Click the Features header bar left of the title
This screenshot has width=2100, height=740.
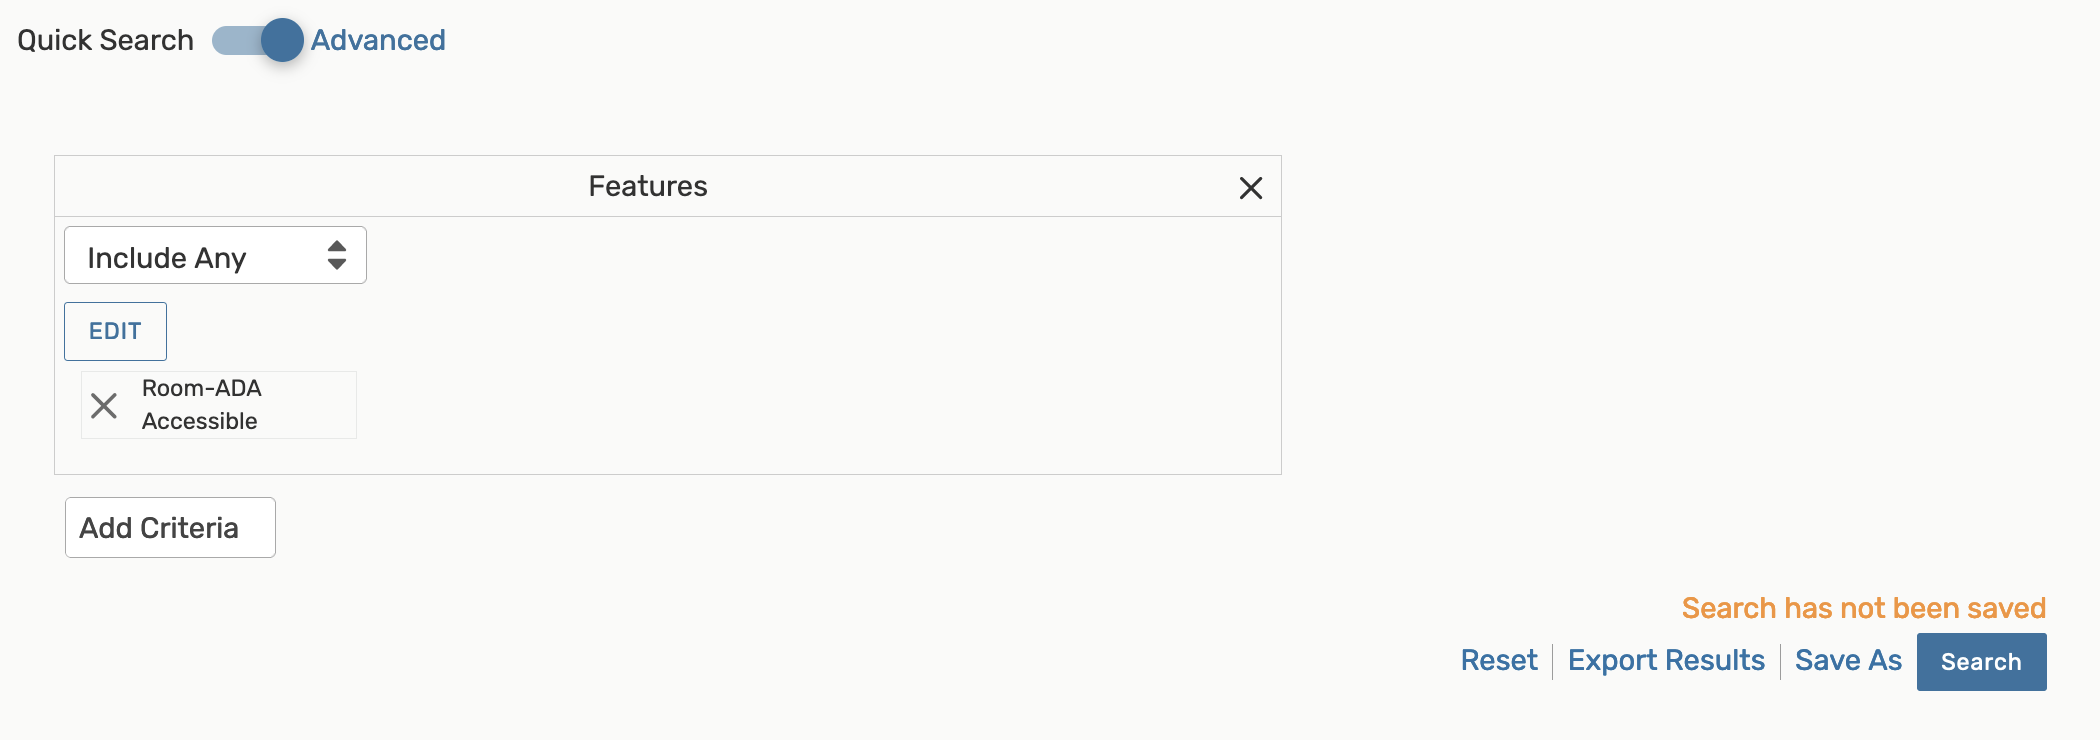click(x=300, y=186)
